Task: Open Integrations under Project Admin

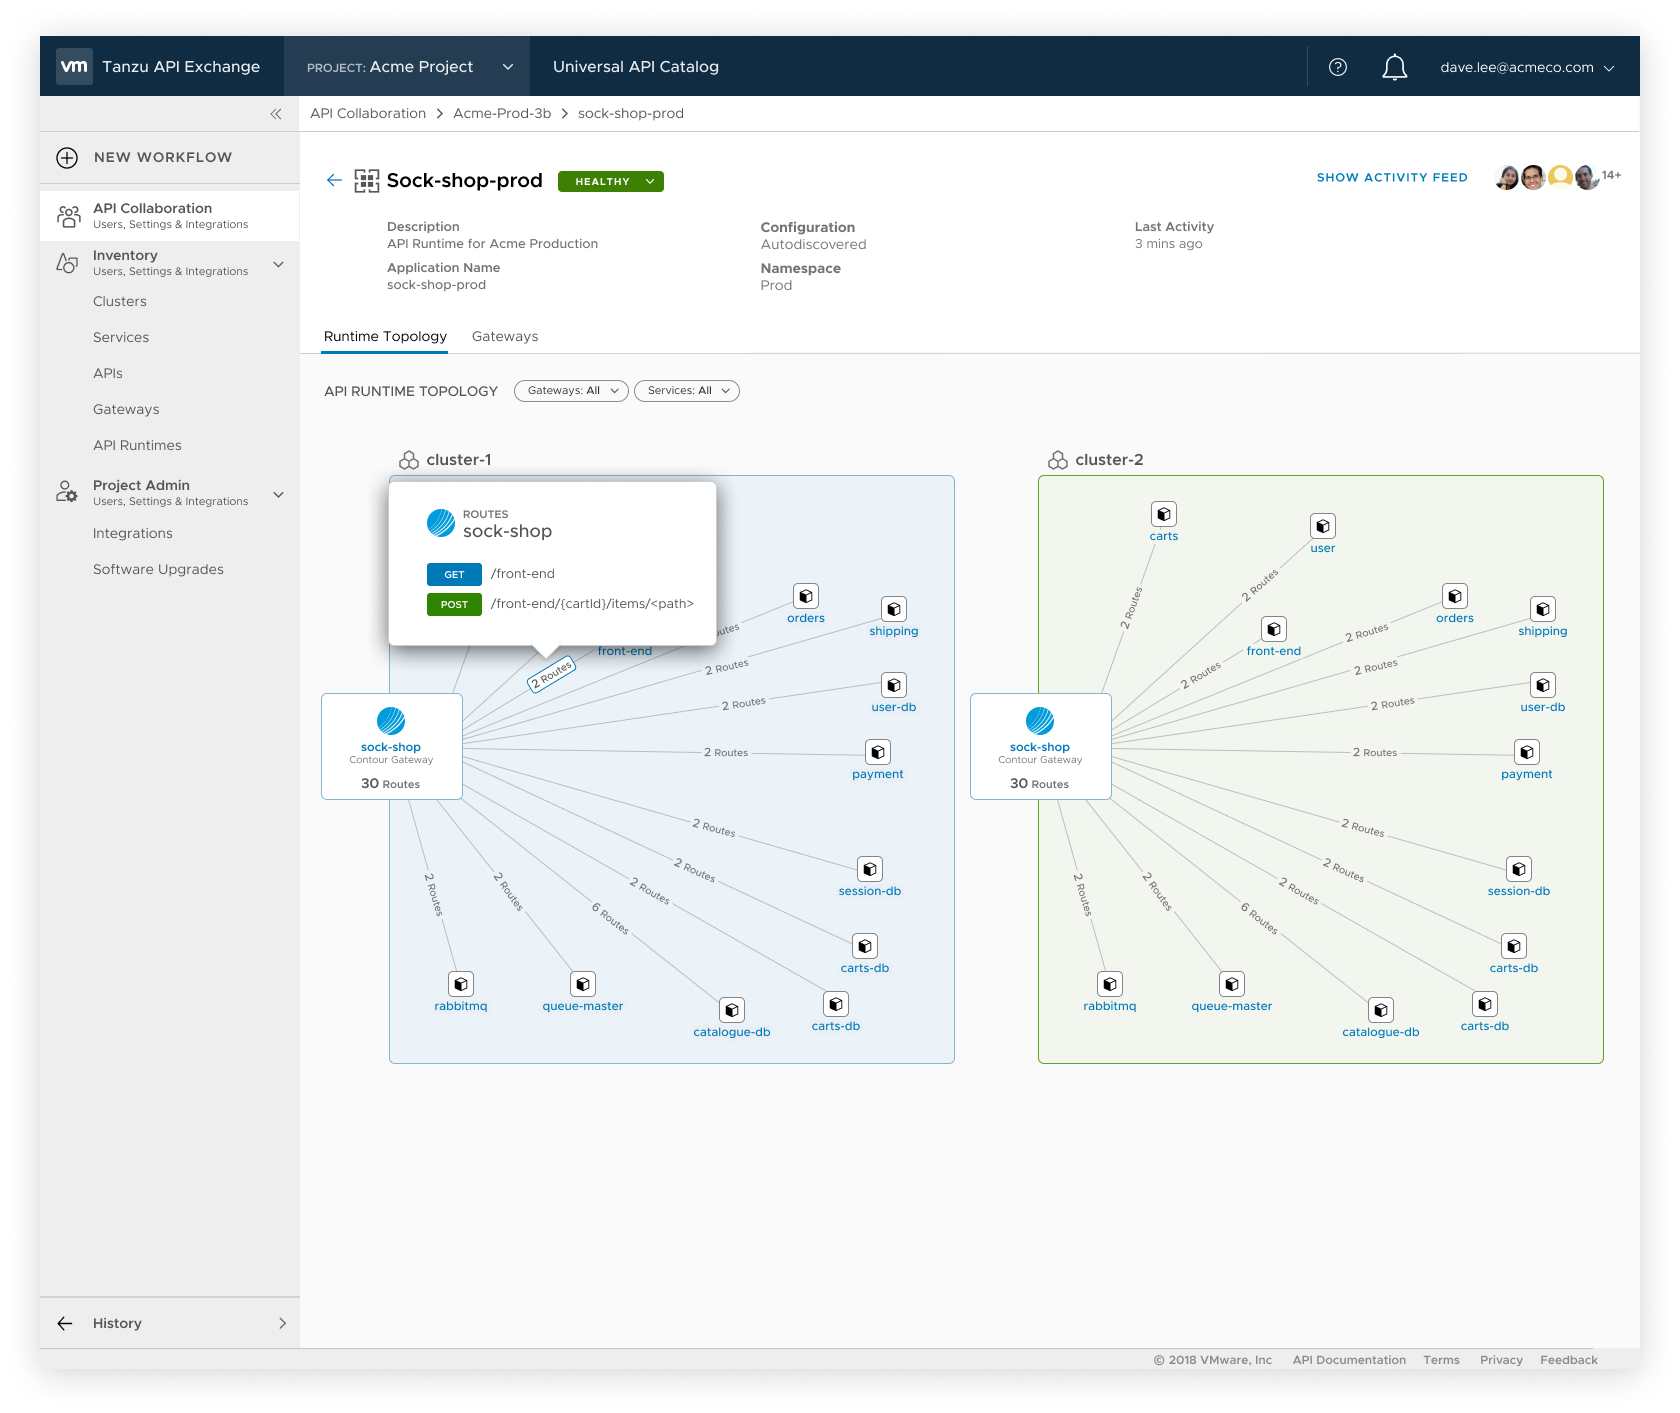Action: 133,533
